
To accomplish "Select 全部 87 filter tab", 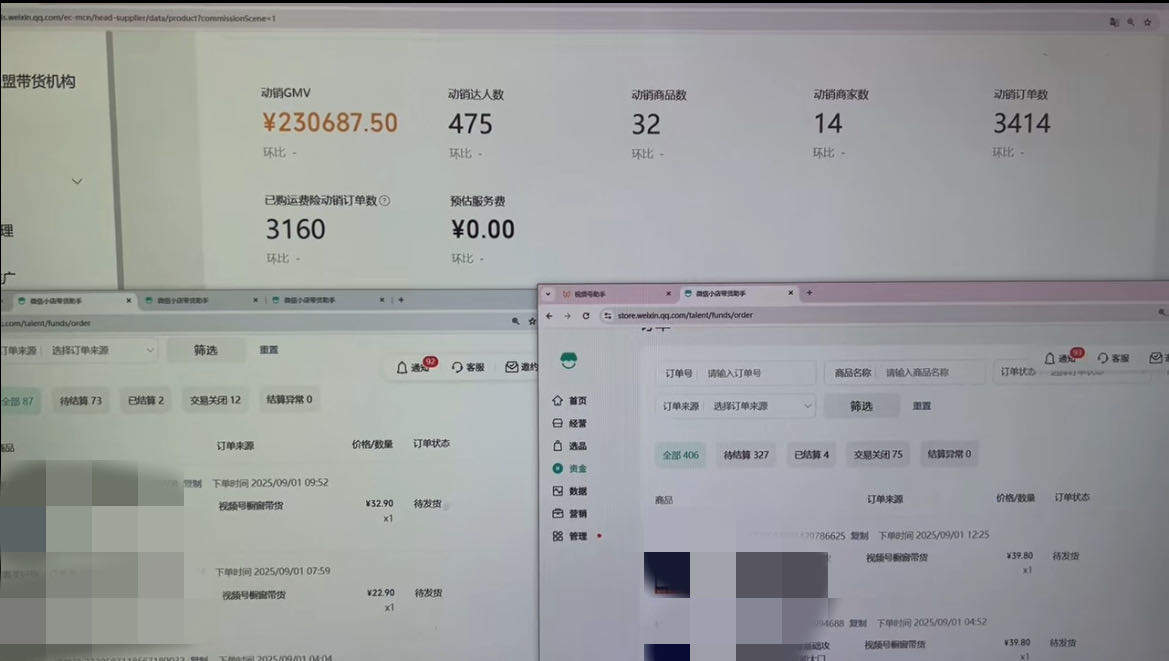I will tap(18, 401).
